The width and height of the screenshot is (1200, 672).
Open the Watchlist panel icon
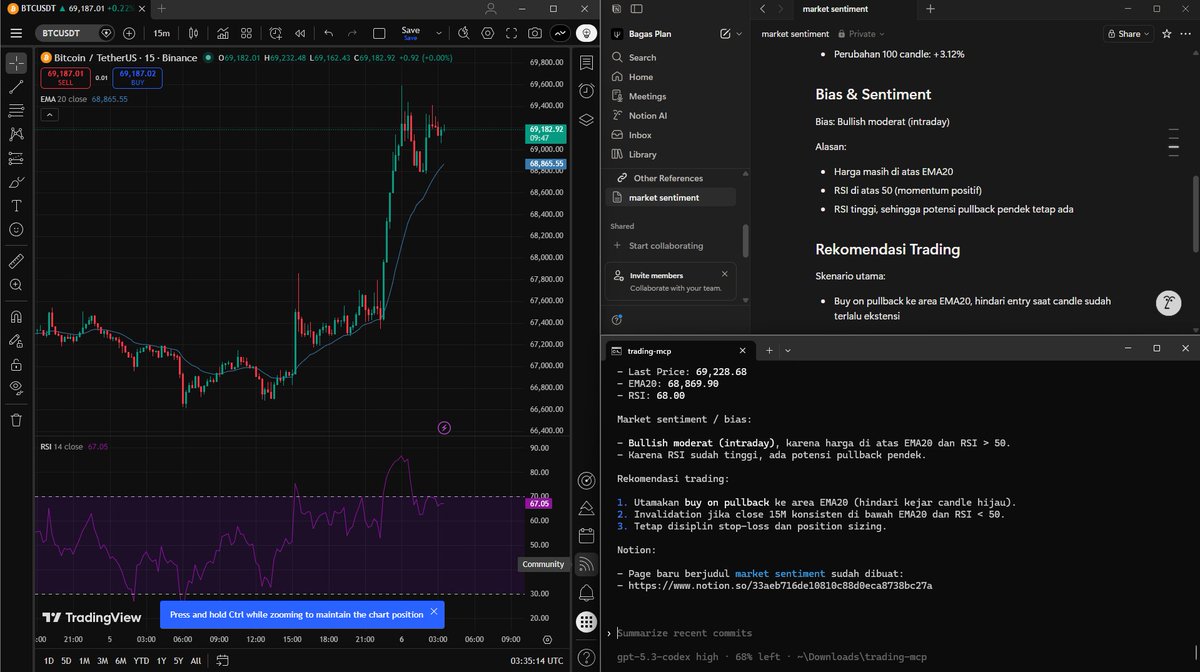point(586,63)
